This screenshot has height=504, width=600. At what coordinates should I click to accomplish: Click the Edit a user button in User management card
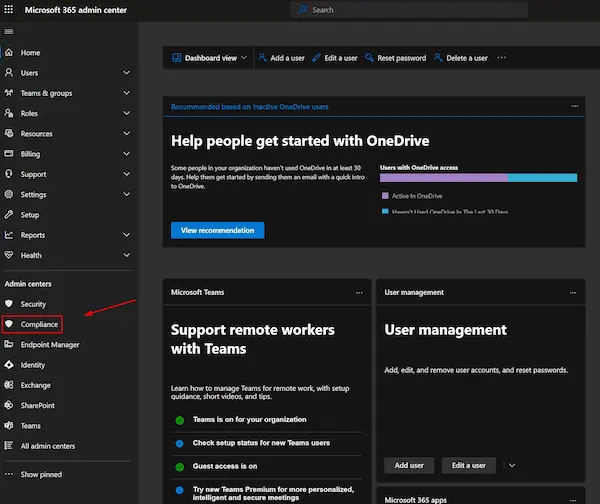(x=468, y=465)
